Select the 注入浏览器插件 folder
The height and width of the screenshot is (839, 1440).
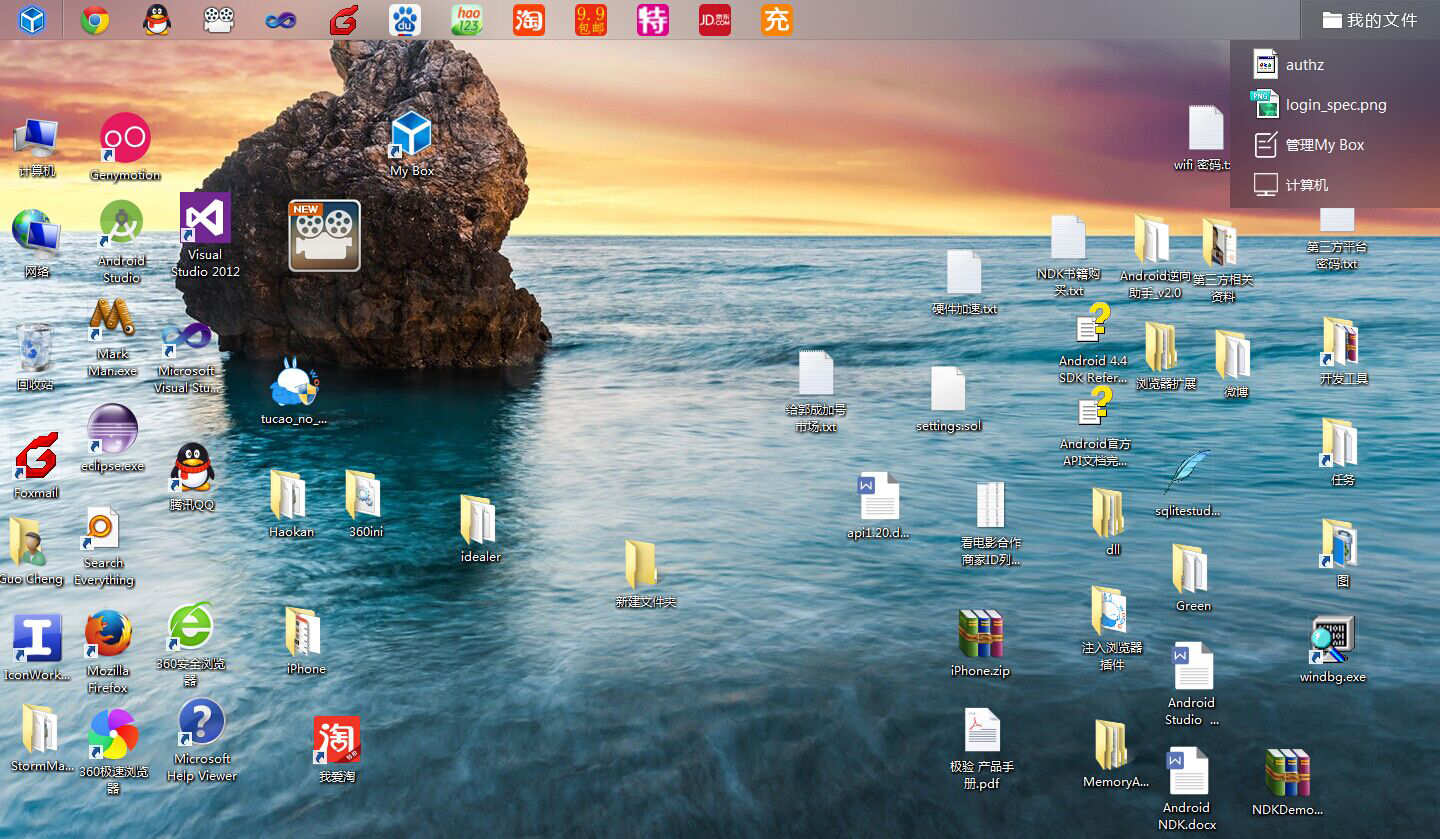click(1111, 628)
